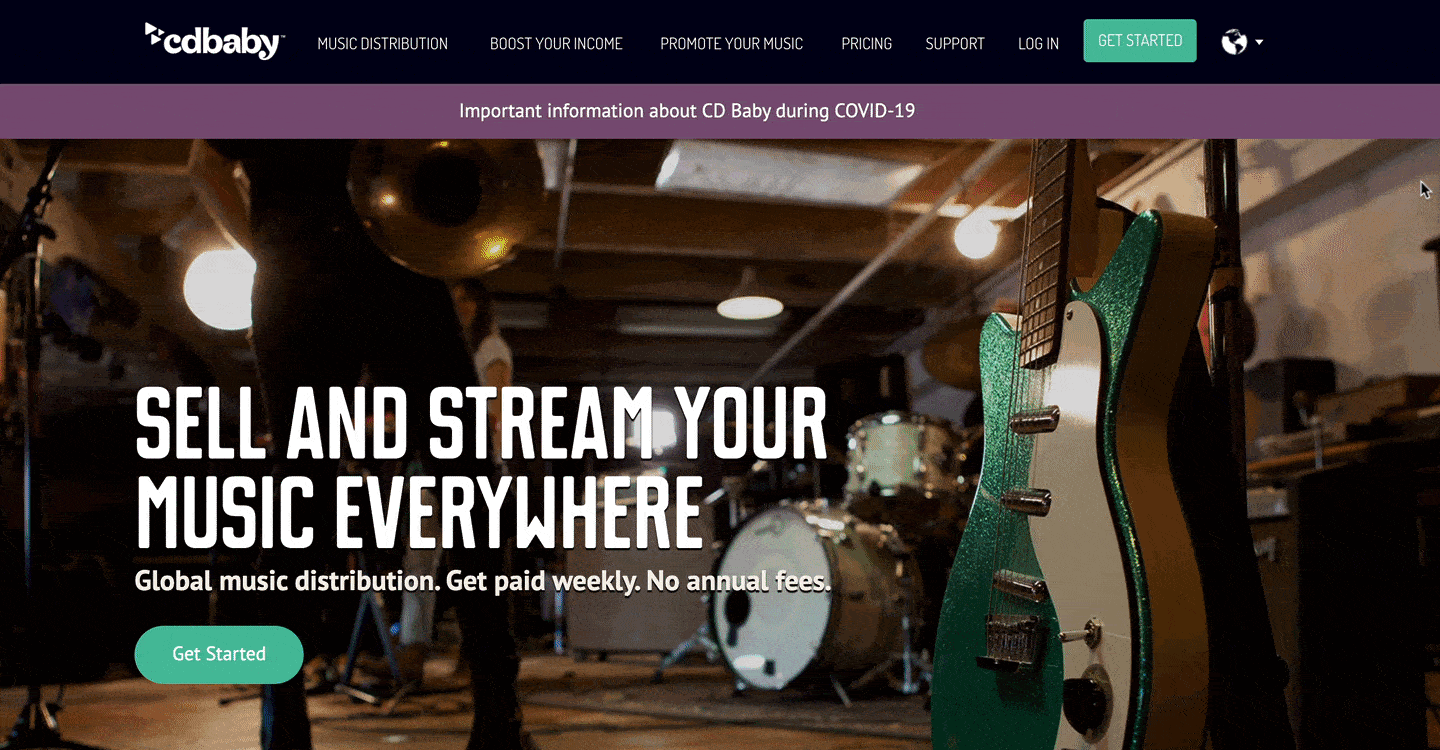
Task: Click the CD Baby logo
Action: point(215,41)
